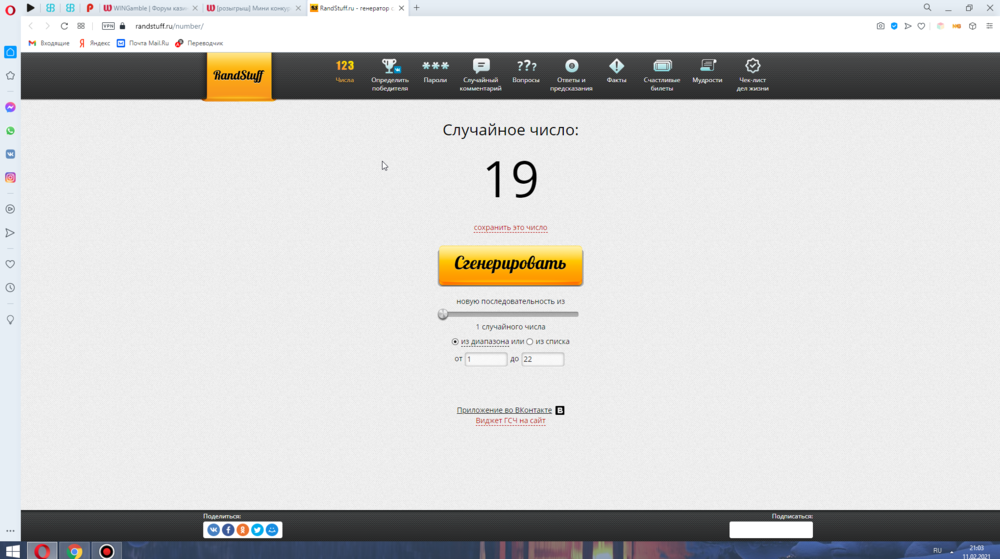Screen dimensions: 1000x559
Task: Click the number count slider handle
Action: pyautogui.click(x=443, y=314)
